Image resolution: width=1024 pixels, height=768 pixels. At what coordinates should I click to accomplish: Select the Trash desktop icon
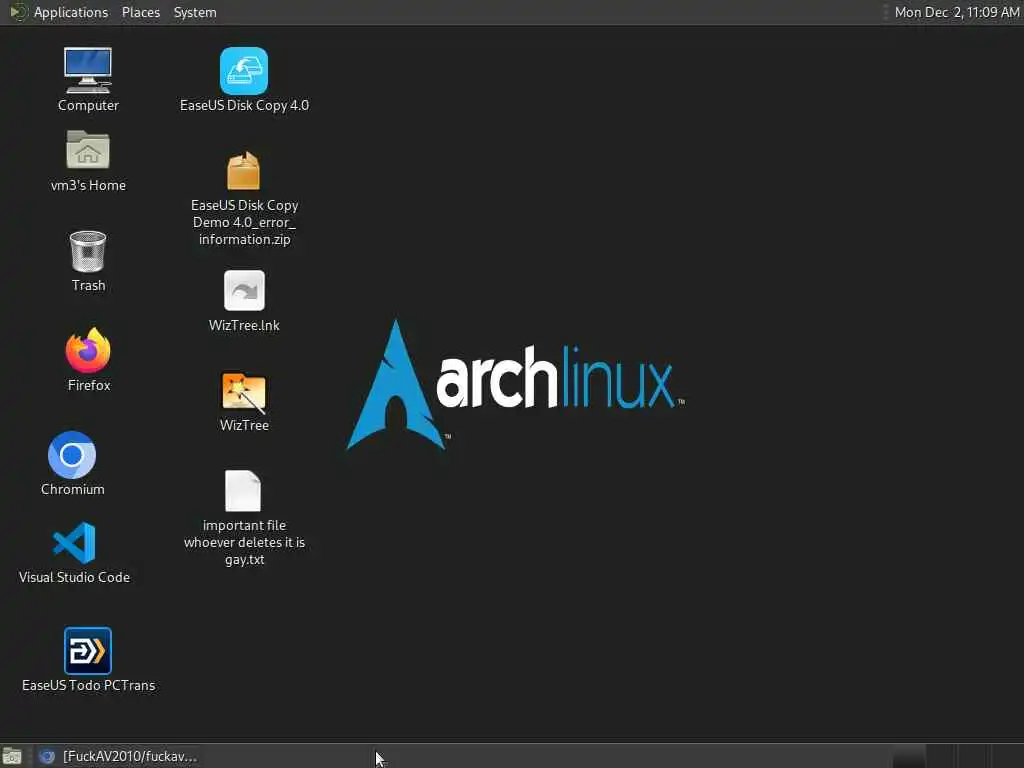point(88,251)
